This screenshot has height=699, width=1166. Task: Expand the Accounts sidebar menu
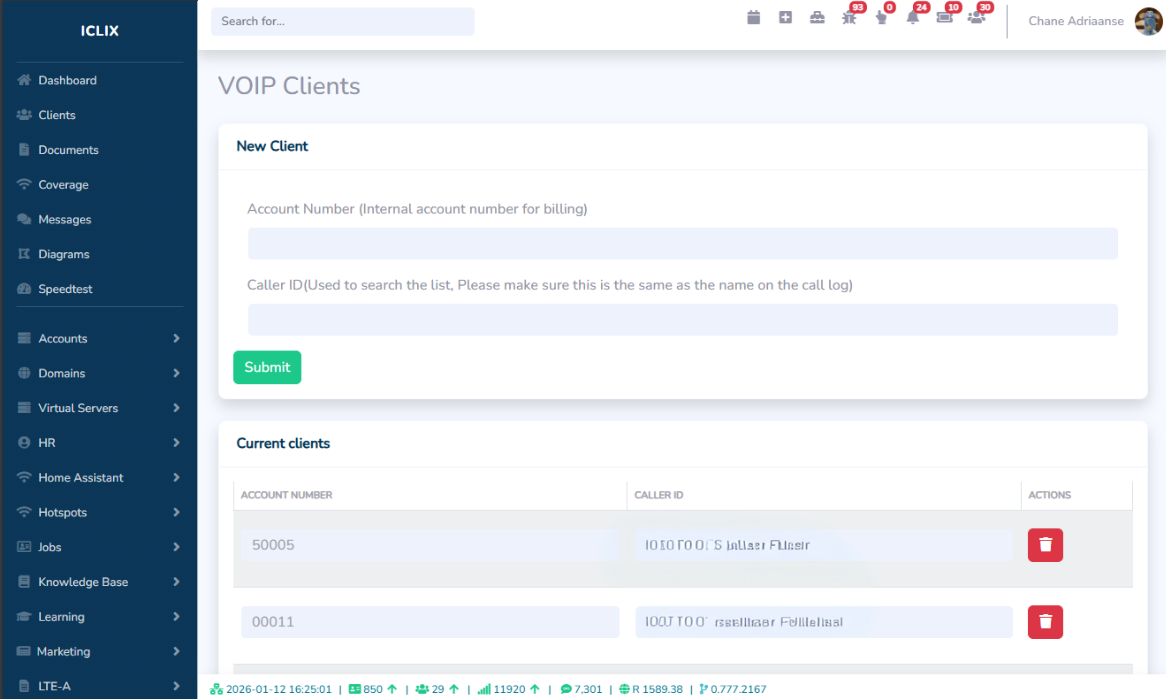point(98,339)
